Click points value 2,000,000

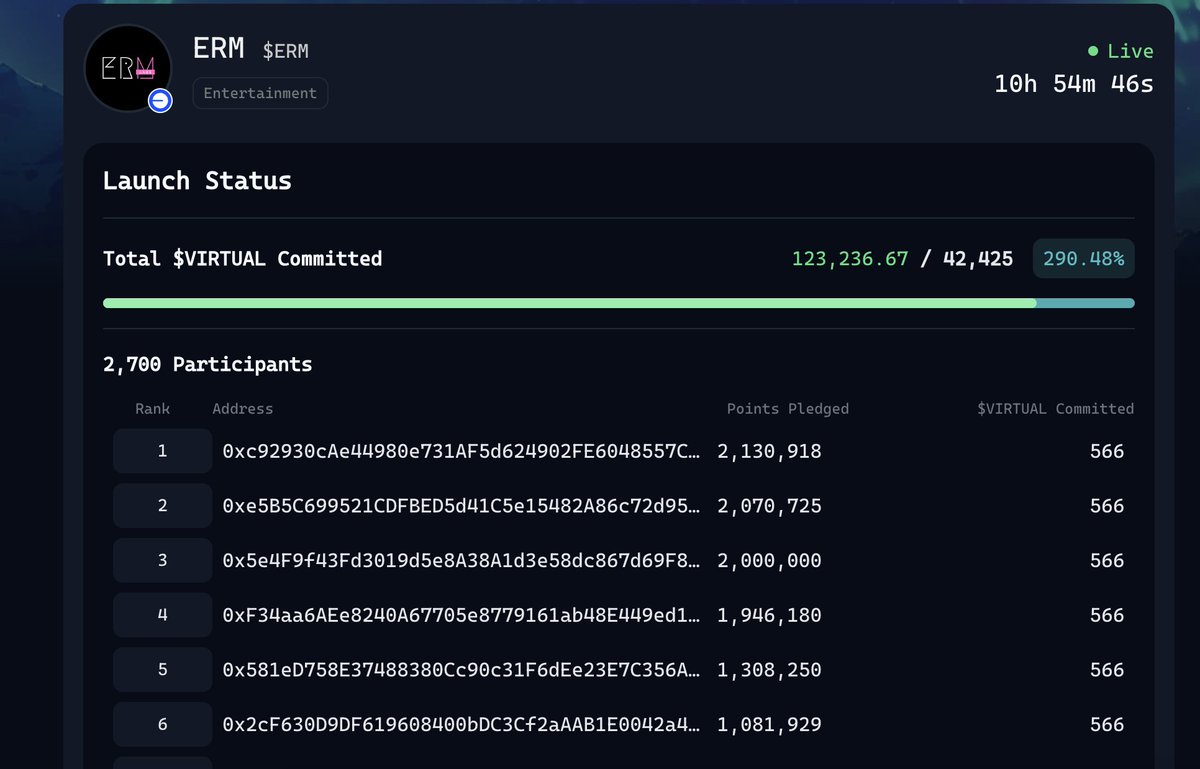point(769,561)
